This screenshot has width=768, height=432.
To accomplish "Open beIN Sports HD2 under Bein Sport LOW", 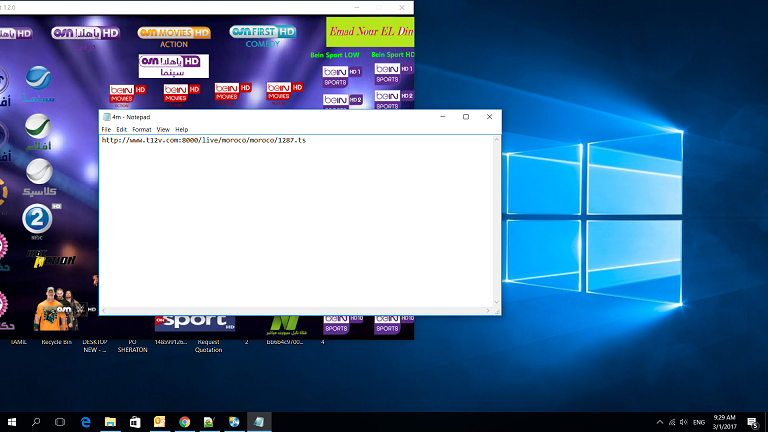I will point(342,101).
